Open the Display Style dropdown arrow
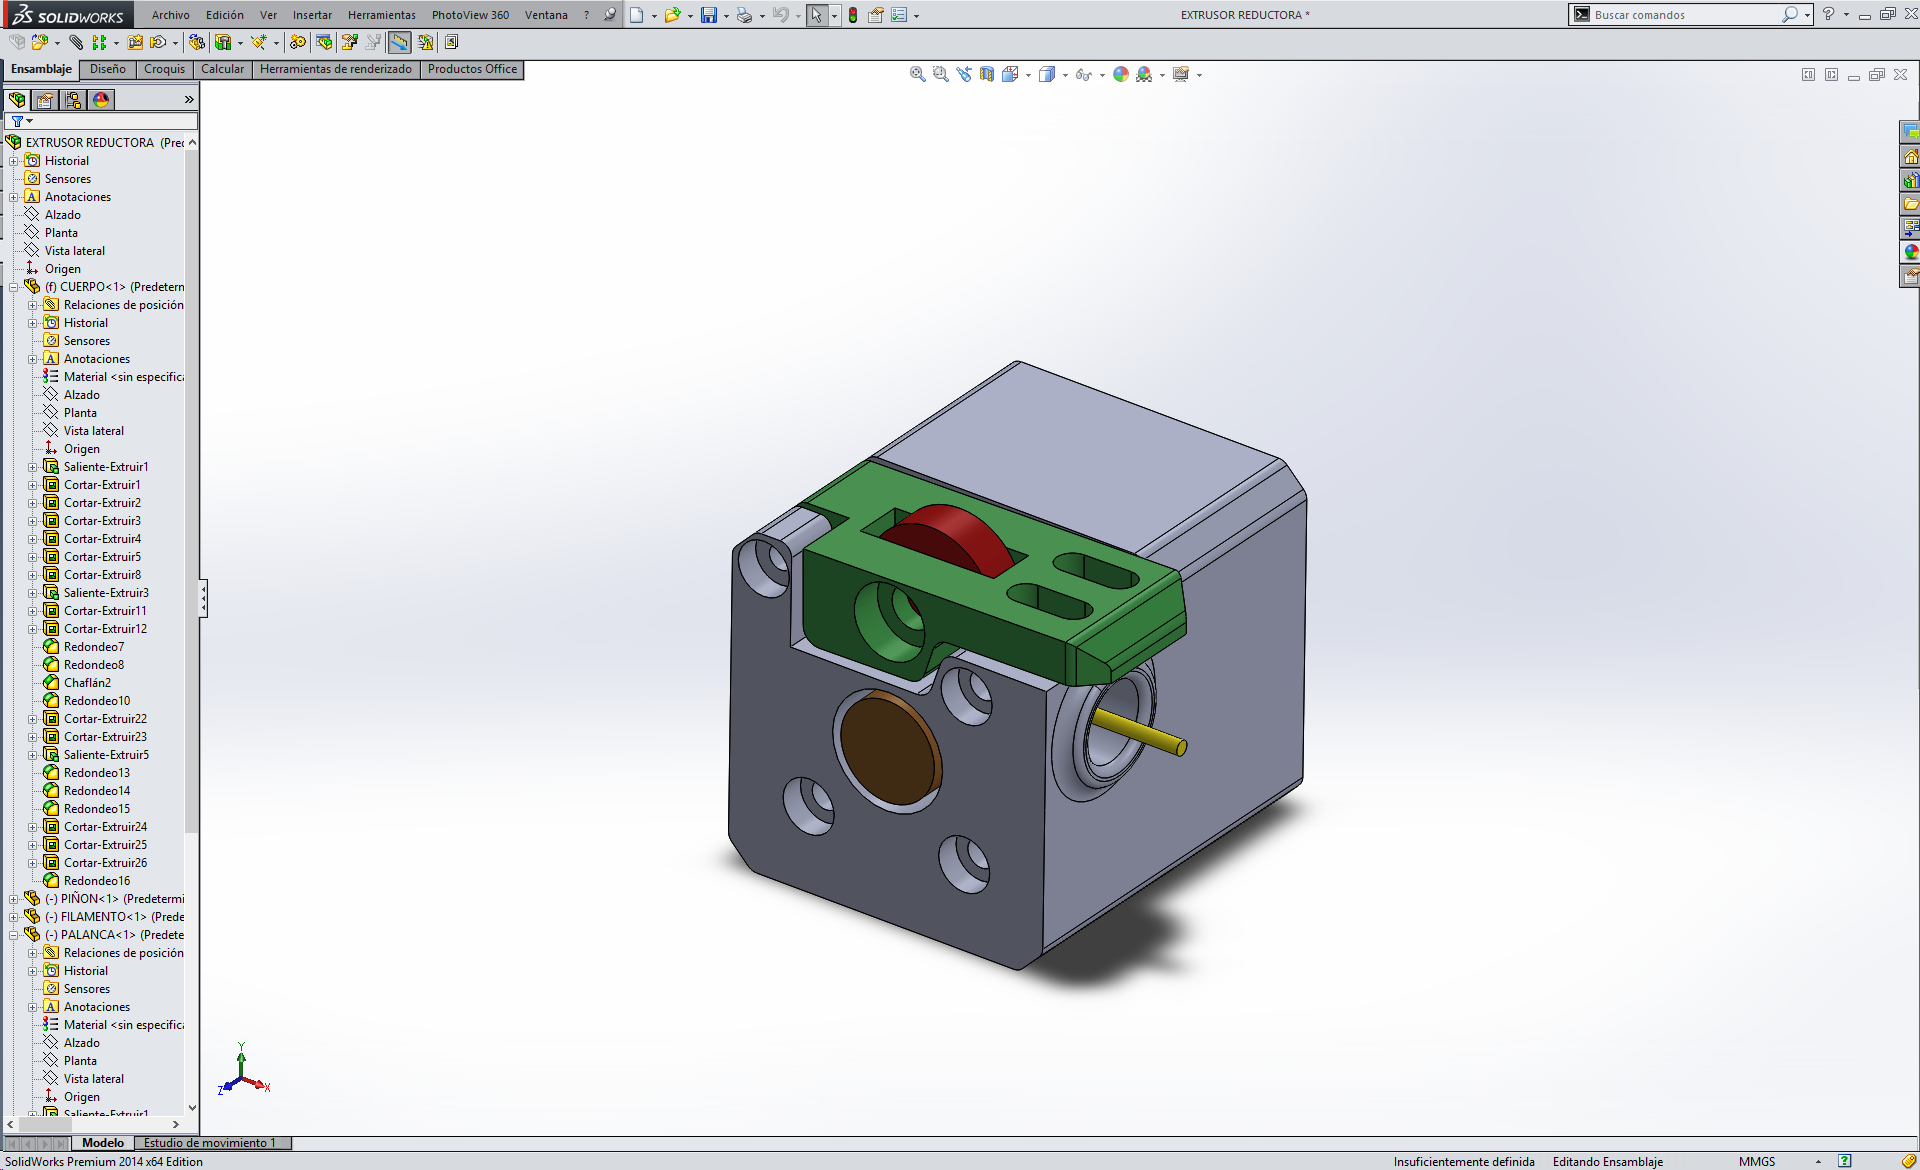 pos(1065,75)
